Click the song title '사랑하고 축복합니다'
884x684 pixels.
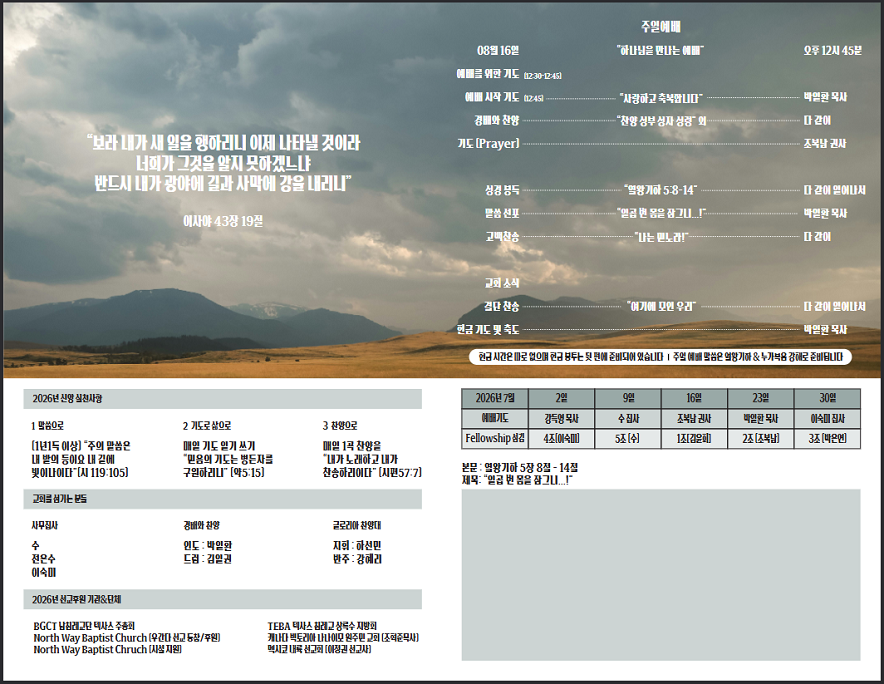pyautogui.click(x=661, y=98)
